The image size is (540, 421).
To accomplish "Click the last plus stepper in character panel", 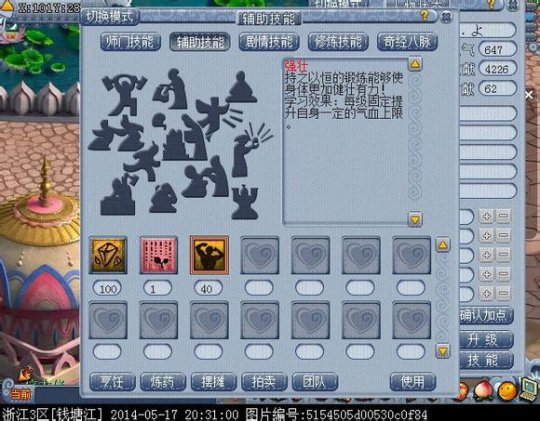I will coord(486,294).
